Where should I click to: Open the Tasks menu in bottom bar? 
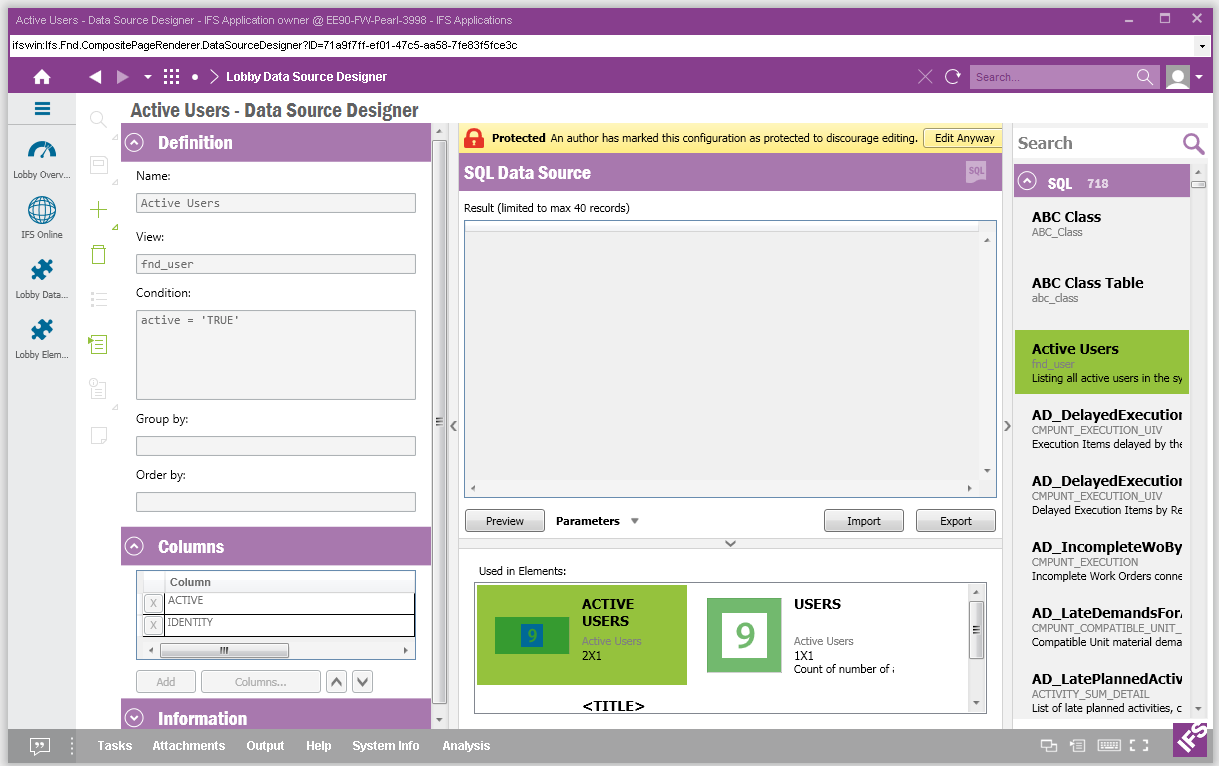(x=114, y=746)
